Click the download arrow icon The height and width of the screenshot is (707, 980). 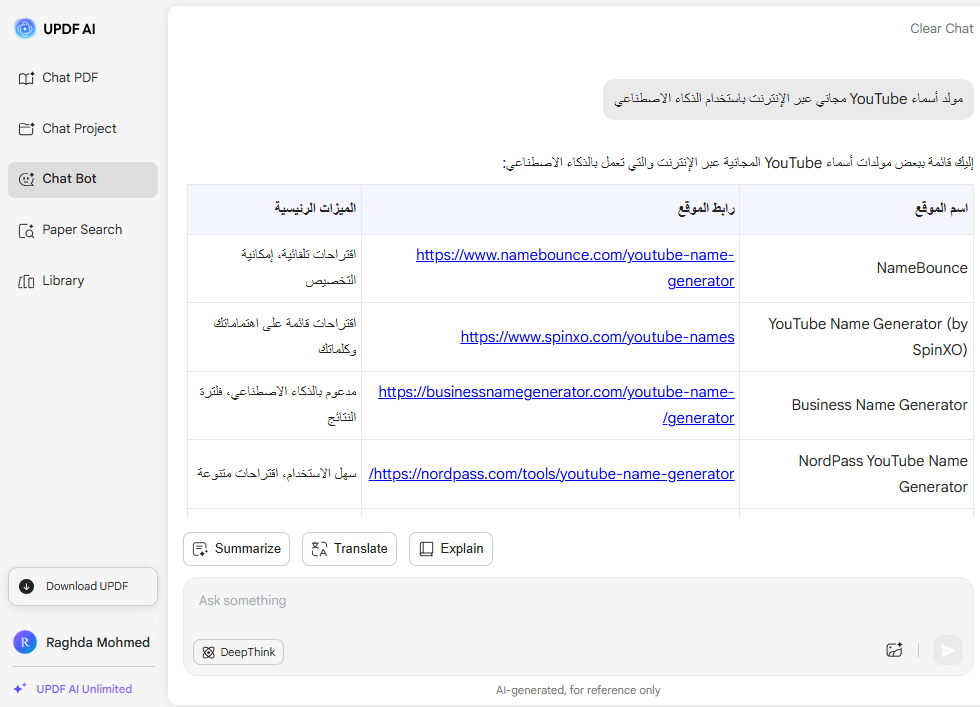tap(27, 586)
